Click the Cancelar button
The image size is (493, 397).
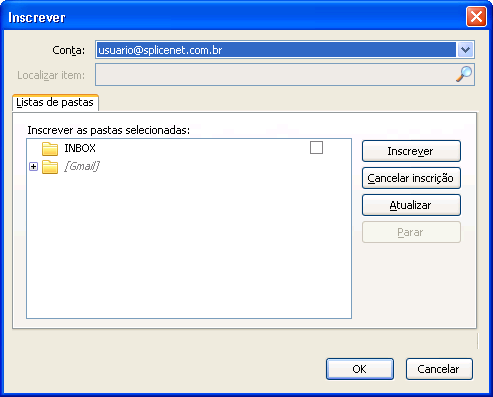coord(439,369)
